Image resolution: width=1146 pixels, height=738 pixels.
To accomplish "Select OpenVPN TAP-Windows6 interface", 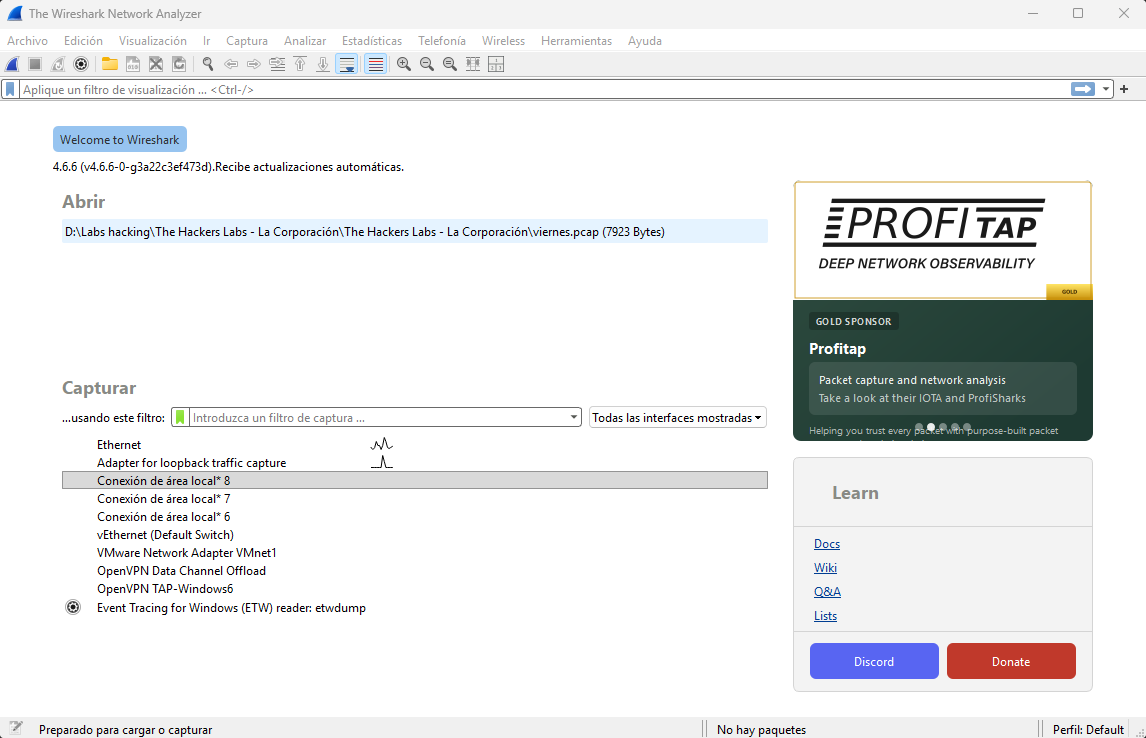I will [414, 589].
